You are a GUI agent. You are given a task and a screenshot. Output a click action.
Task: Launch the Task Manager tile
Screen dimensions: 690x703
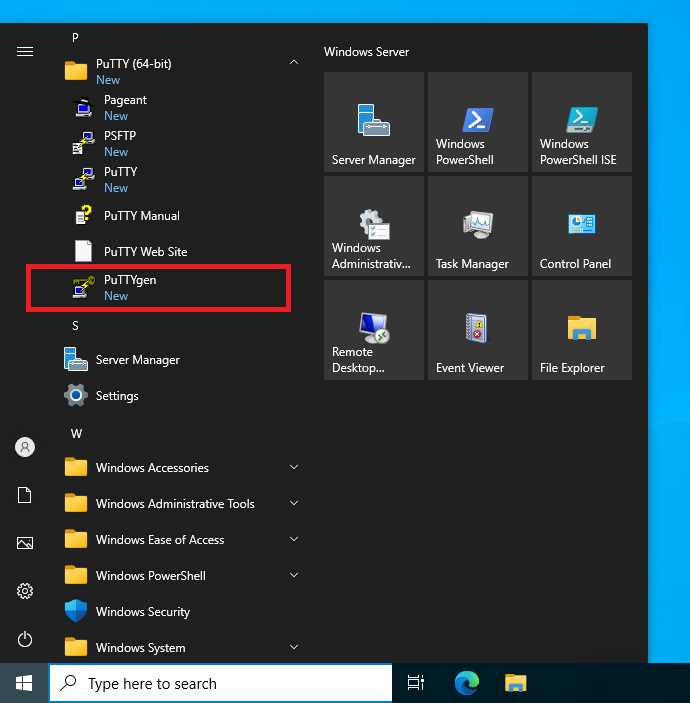click(478, 226)
